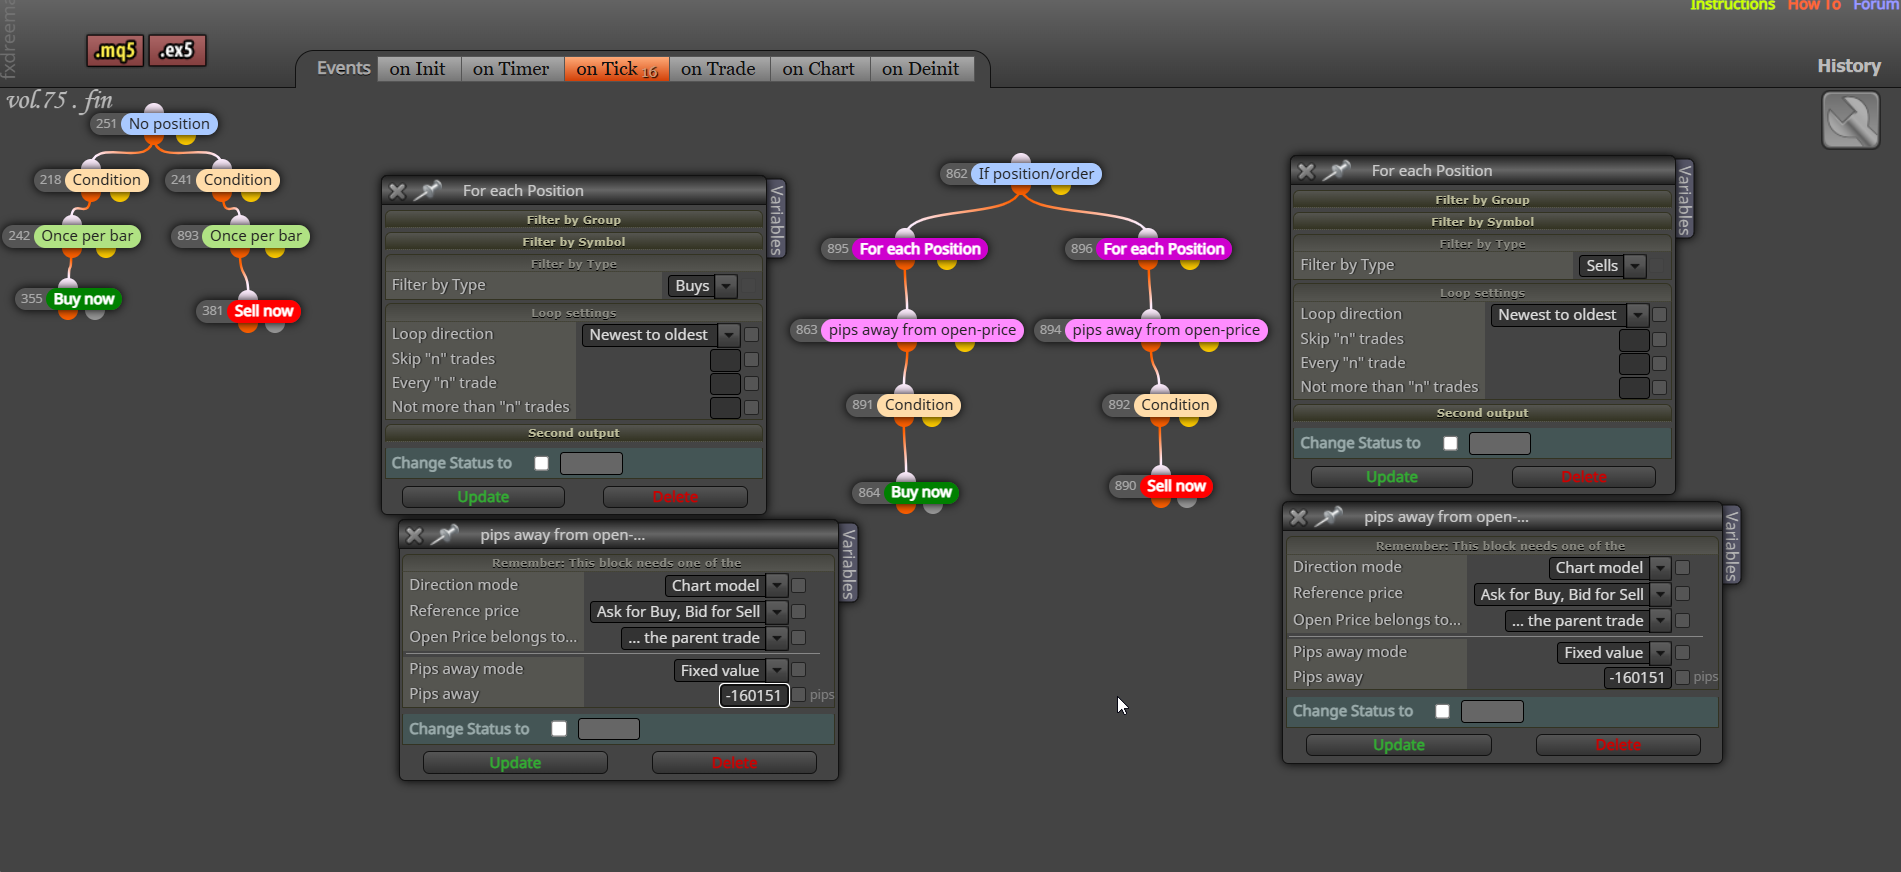This screenshot has height=872, width=1901.
Task: Switch to the on Init tab
Action: (x=418, y=69)
